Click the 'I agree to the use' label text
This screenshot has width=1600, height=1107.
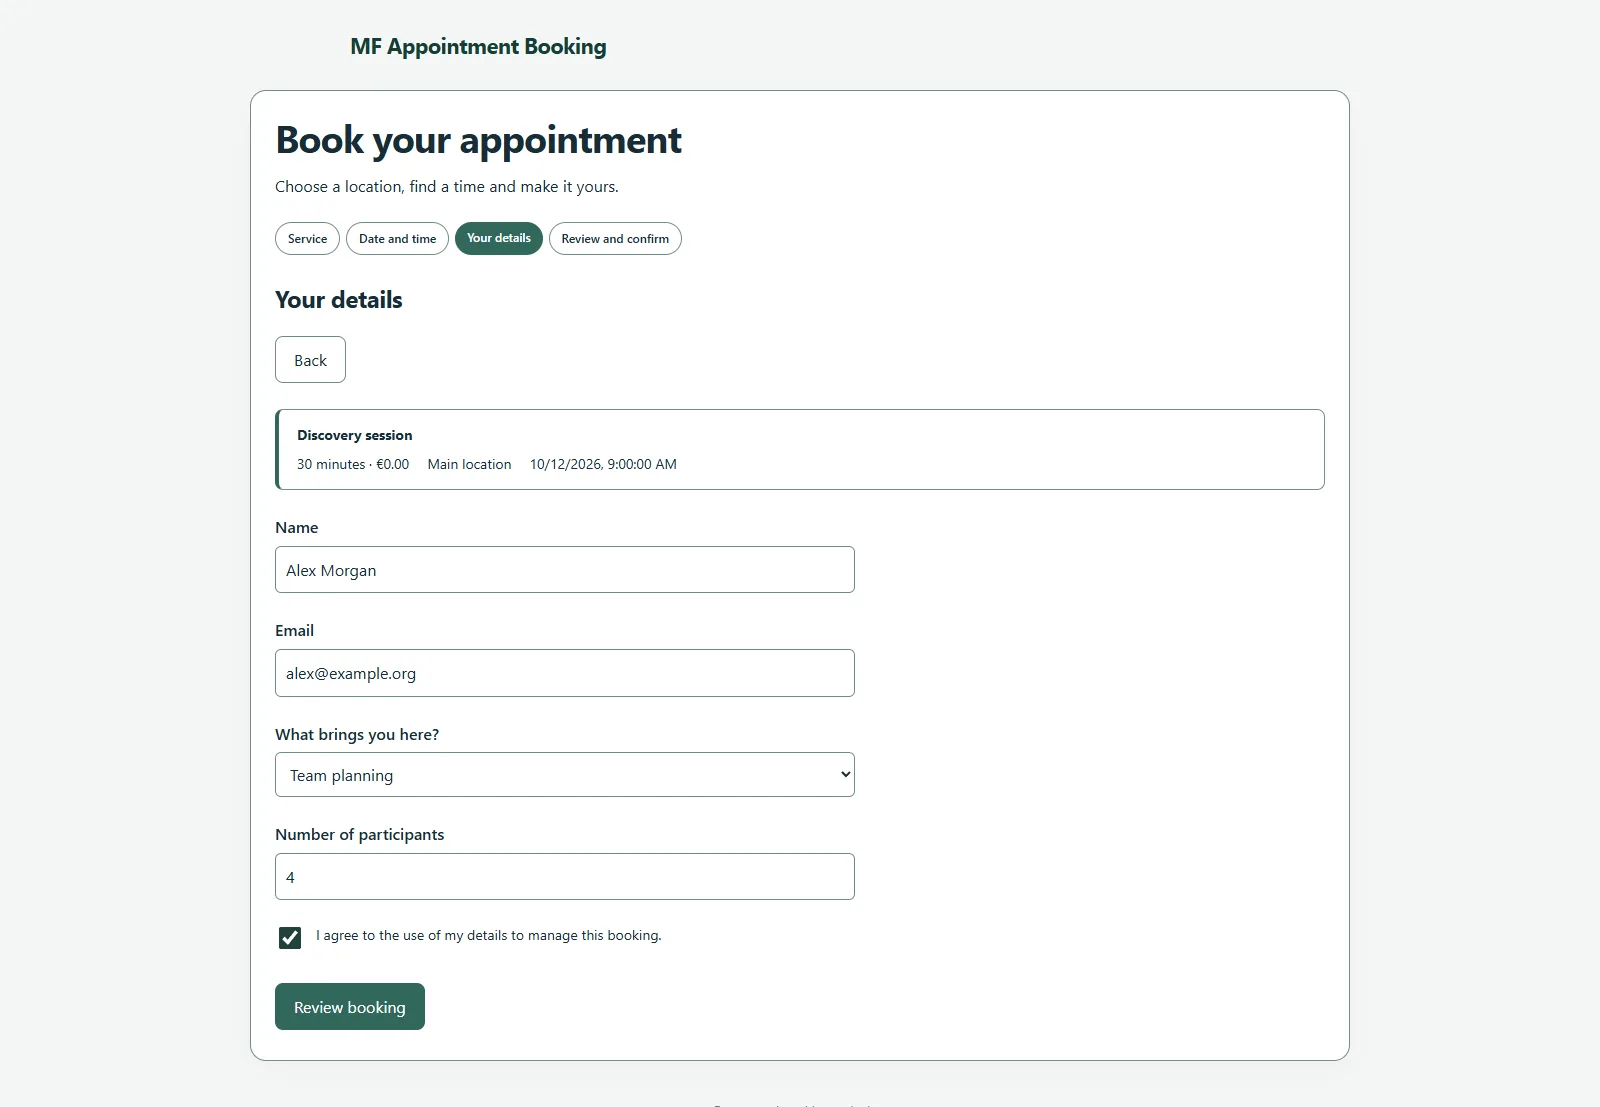pyautogui.click(x=488, y=935)
